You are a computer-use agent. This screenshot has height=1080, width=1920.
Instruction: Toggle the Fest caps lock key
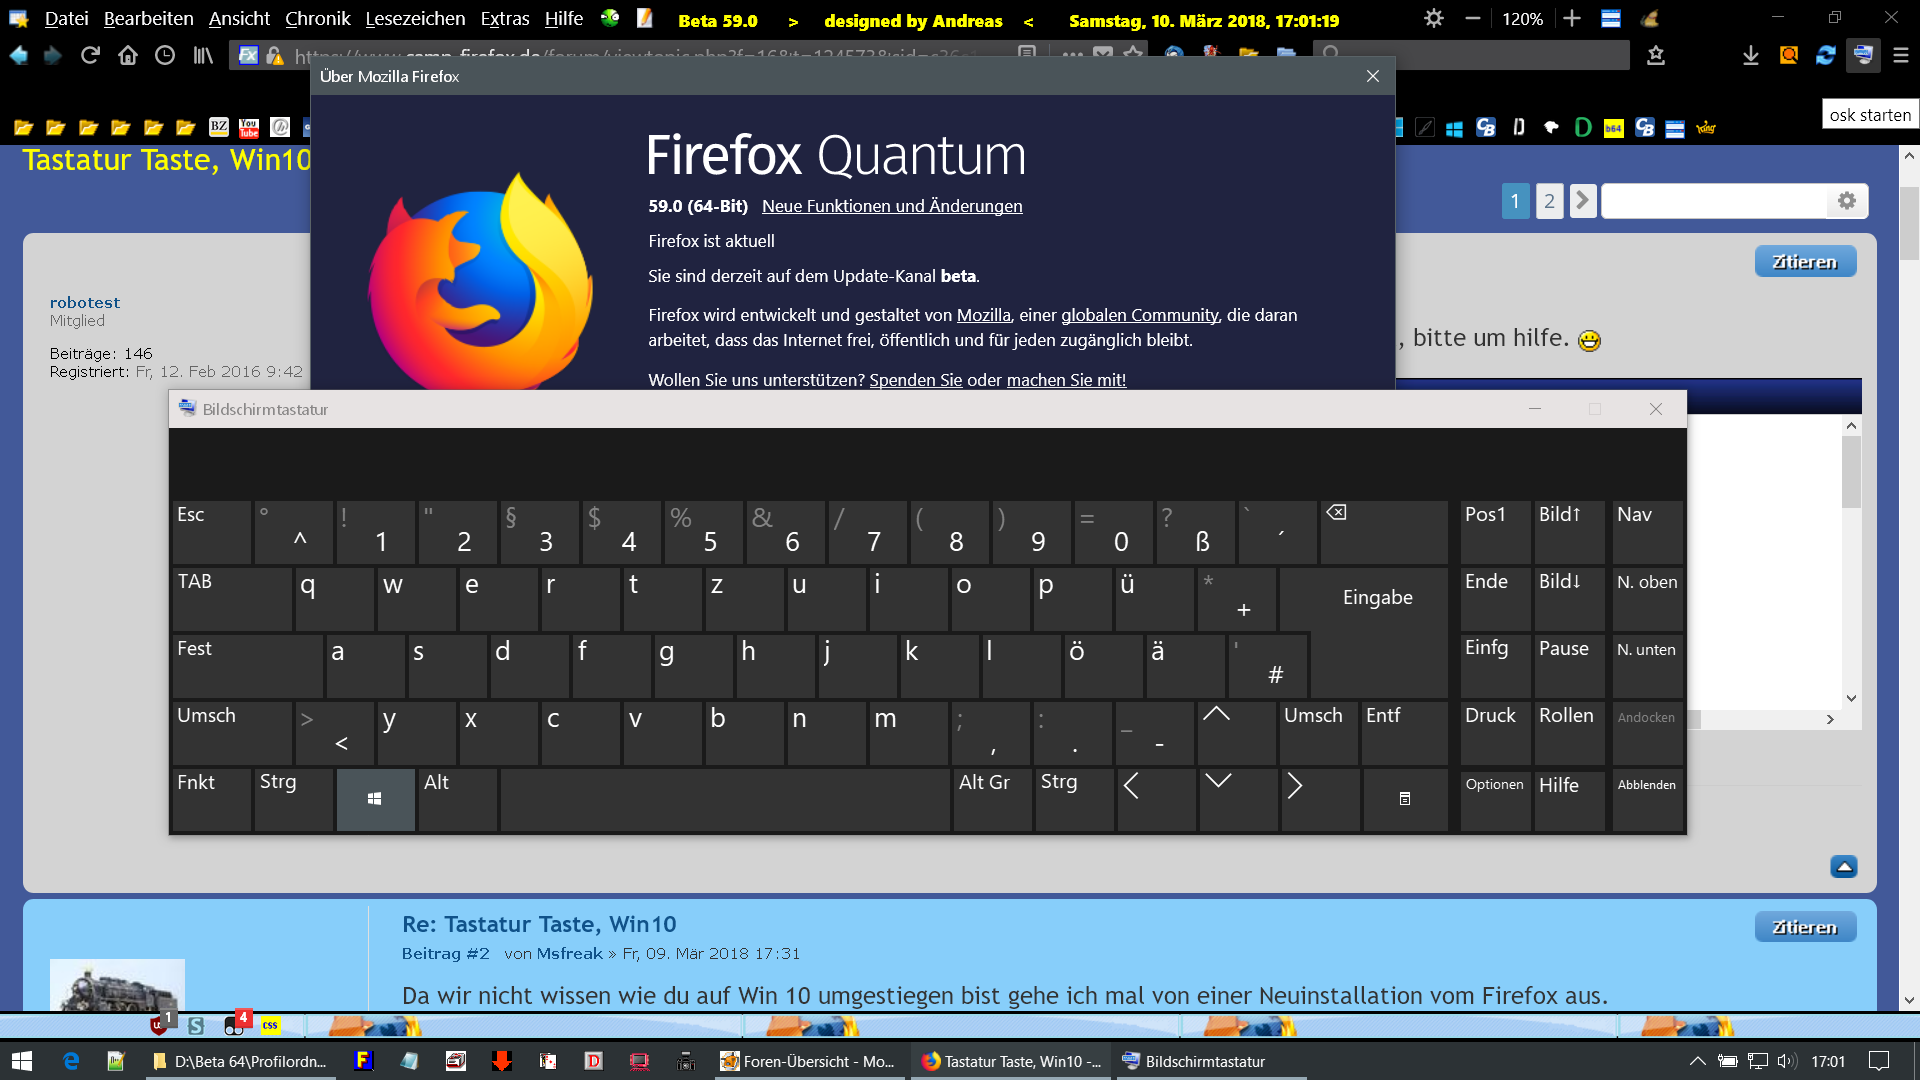246,665
